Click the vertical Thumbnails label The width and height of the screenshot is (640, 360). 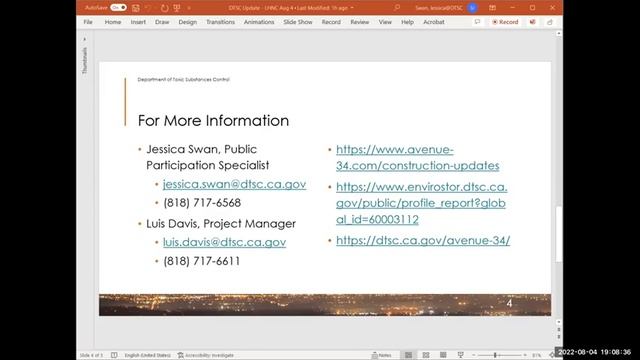click(84, 60)
